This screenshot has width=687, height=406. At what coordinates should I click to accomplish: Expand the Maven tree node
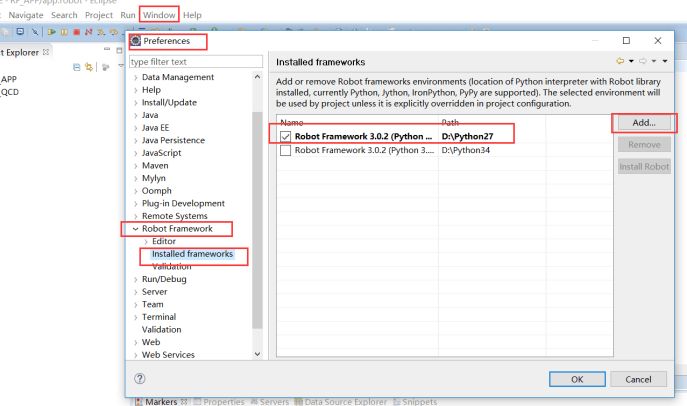[x=135, y=166]
